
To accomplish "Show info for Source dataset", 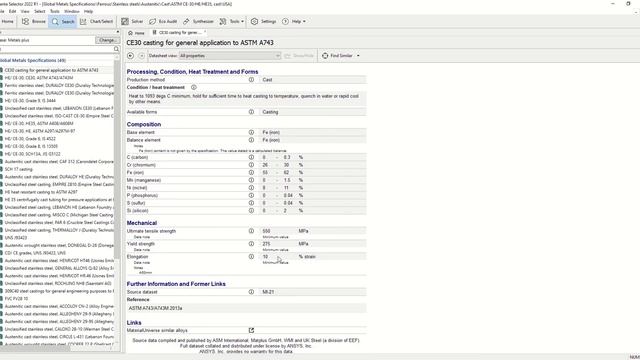I will (x=251, y=292).
